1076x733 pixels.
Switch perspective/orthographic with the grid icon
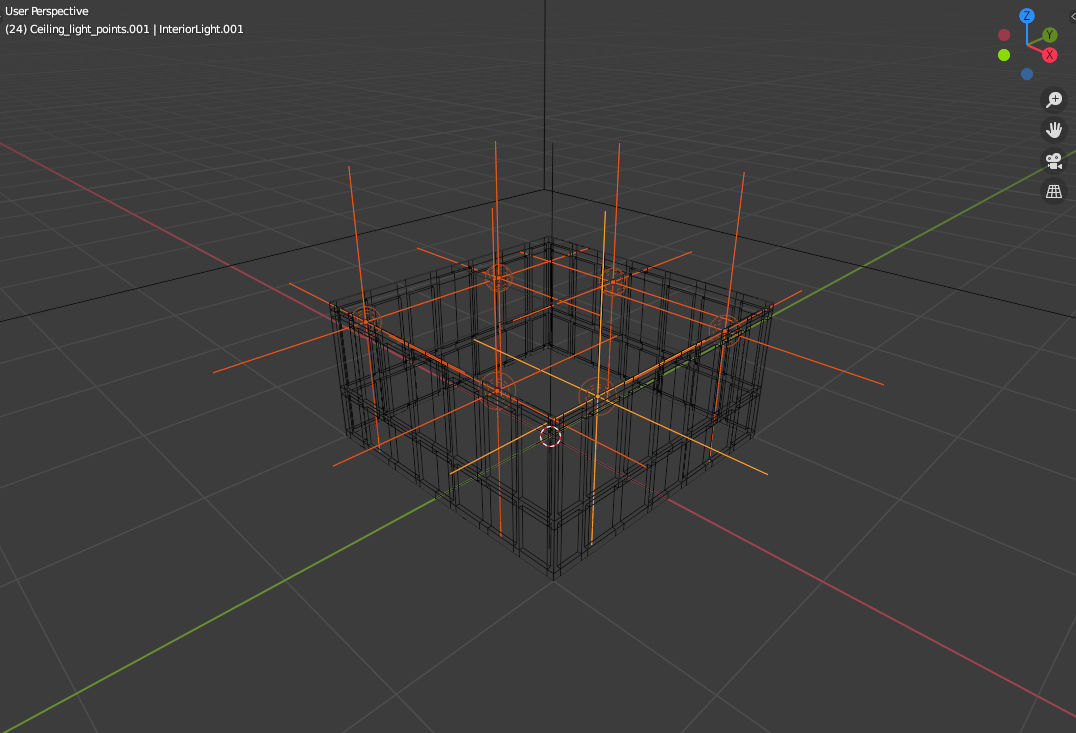(x=1053, y=191)
